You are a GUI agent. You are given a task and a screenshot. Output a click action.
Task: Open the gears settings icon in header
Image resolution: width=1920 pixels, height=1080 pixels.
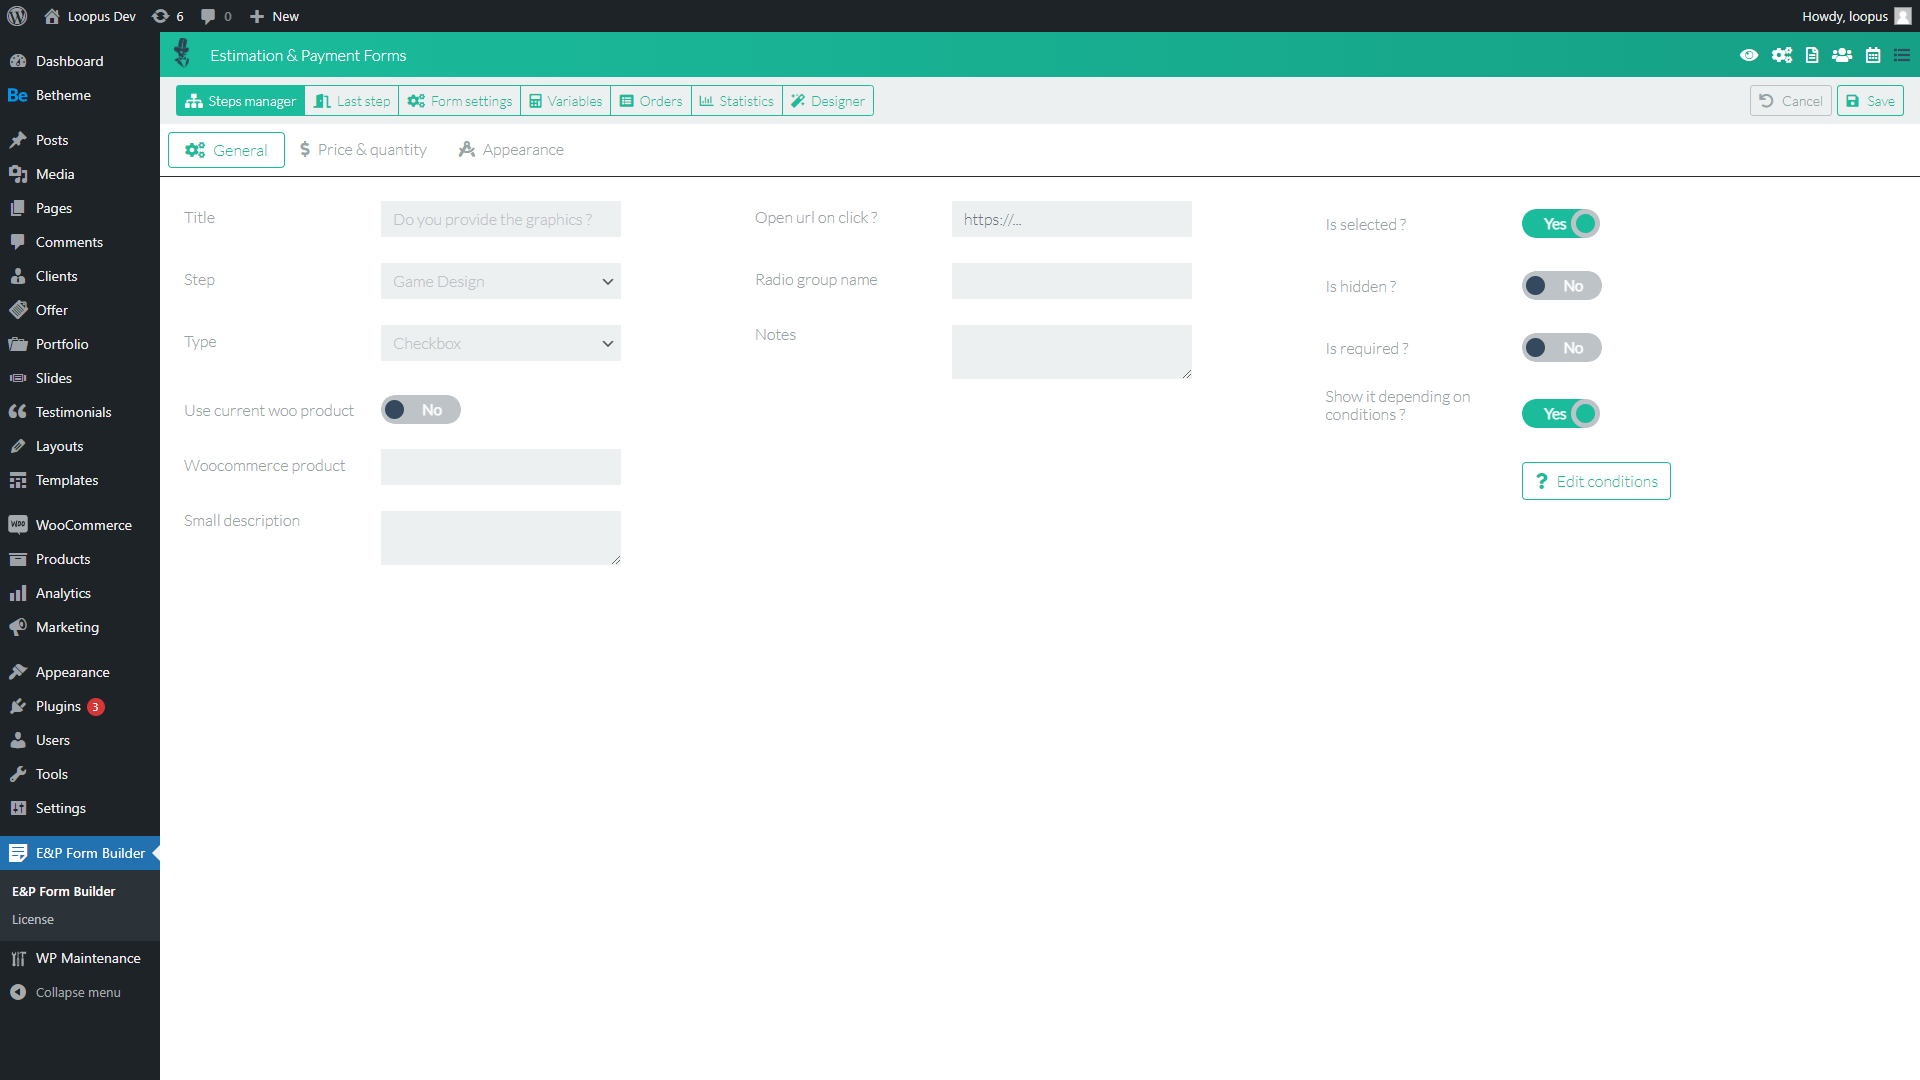point(1782,55)
